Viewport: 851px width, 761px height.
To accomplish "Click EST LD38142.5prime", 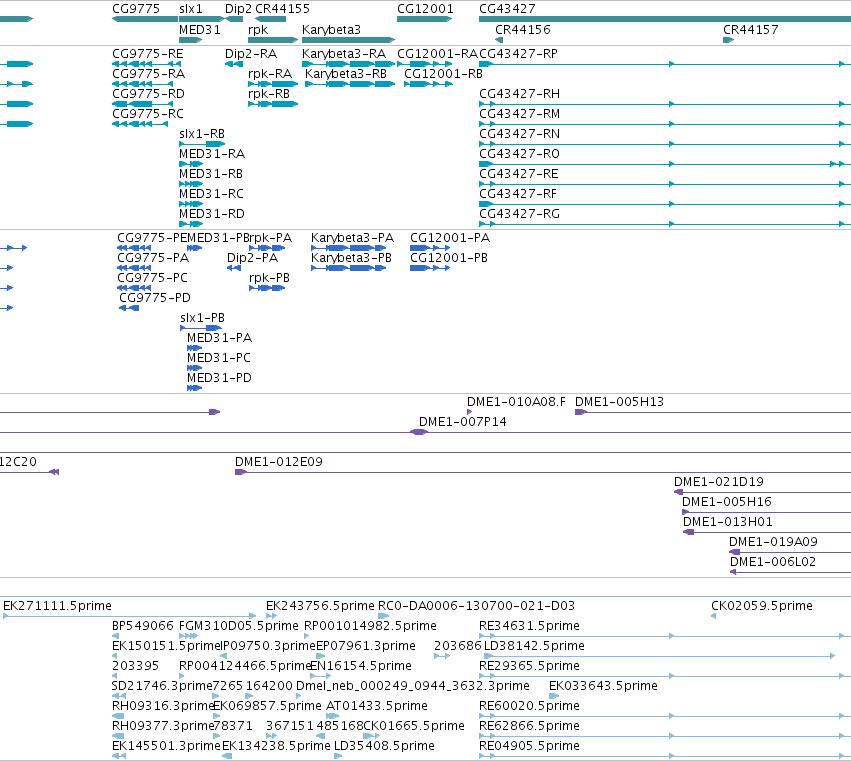I will [659, 656].
